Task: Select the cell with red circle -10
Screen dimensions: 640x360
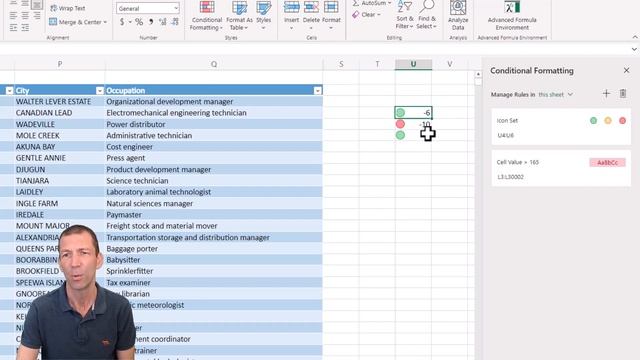Action: (x=413, y=124)
